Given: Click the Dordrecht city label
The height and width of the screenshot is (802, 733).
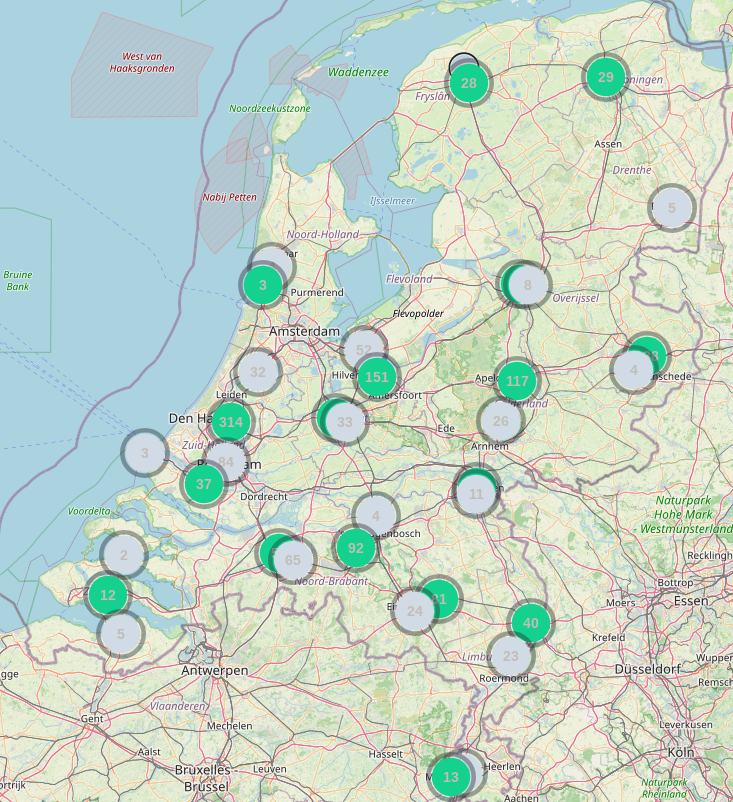Looking at the screenshot, I should pyautogui.click(x=264, y=497).
